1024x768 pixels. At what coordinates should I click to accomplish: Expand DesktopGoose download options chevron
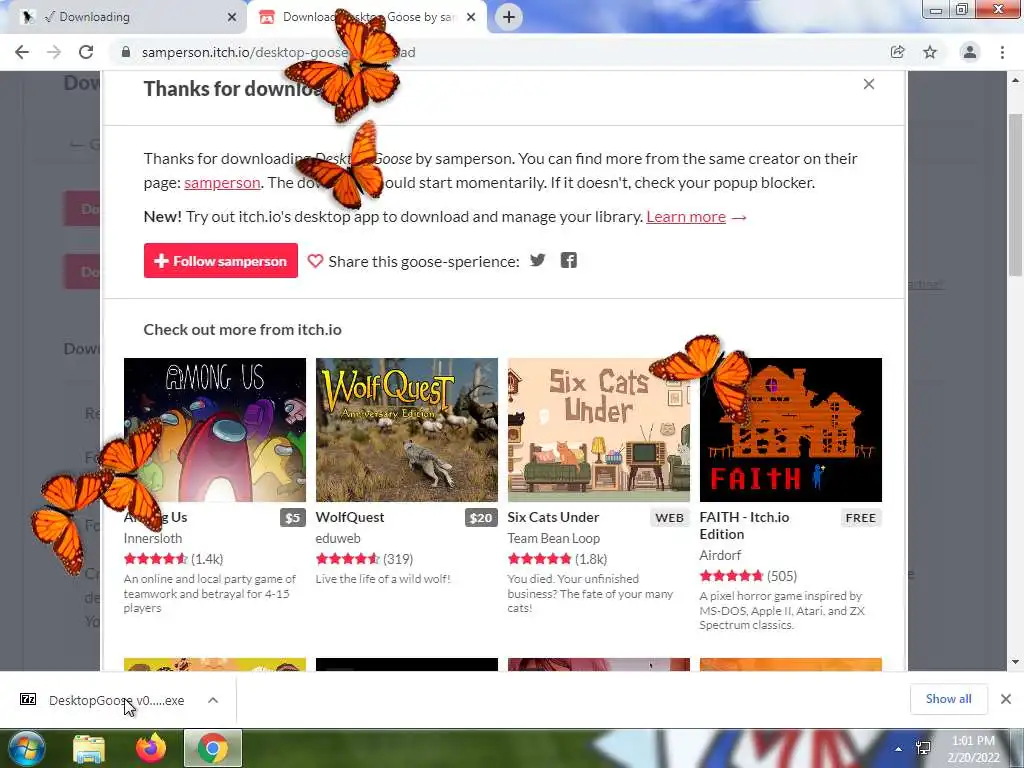[x=213, y=700]
